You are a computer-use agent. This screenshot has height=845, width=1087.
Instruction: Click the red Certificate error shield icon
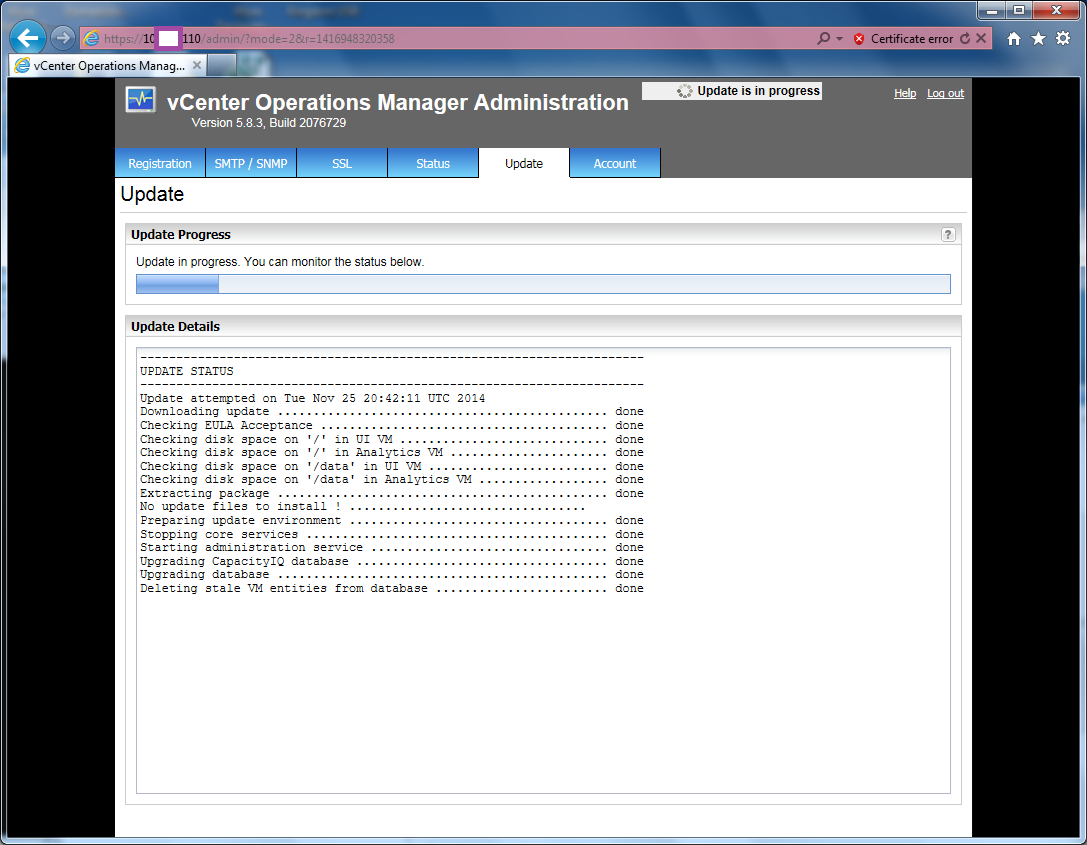(859, 39)
